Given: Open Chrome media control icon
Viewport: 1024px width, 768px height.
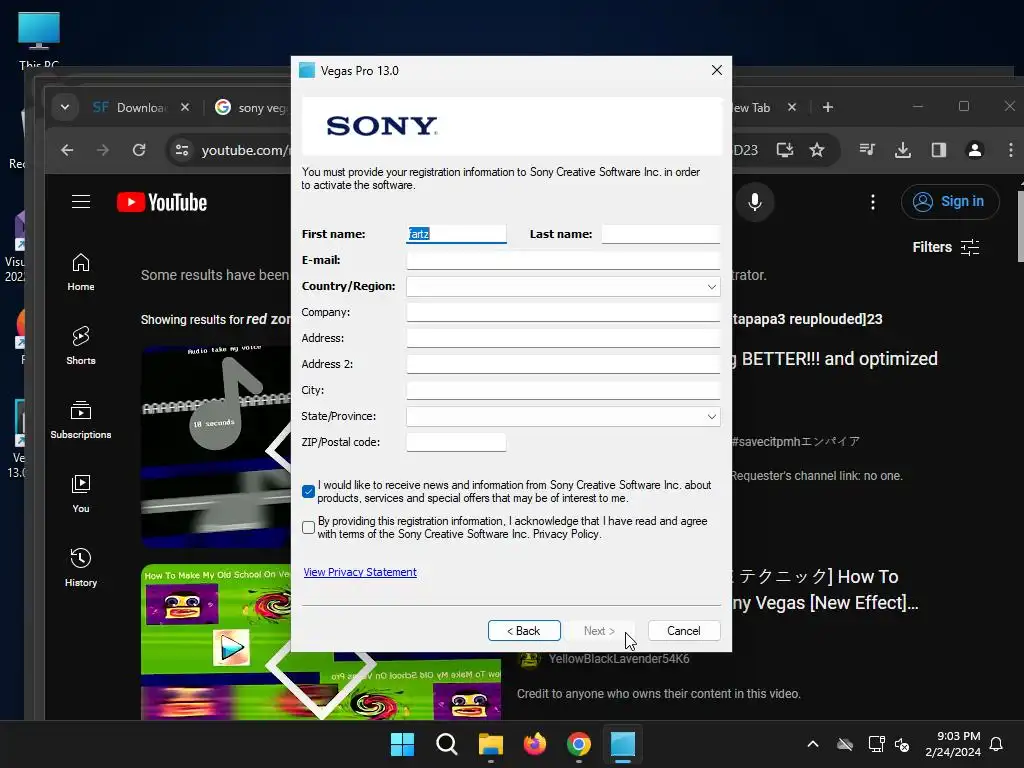Looking at the screenshot, I should (867, 150).
